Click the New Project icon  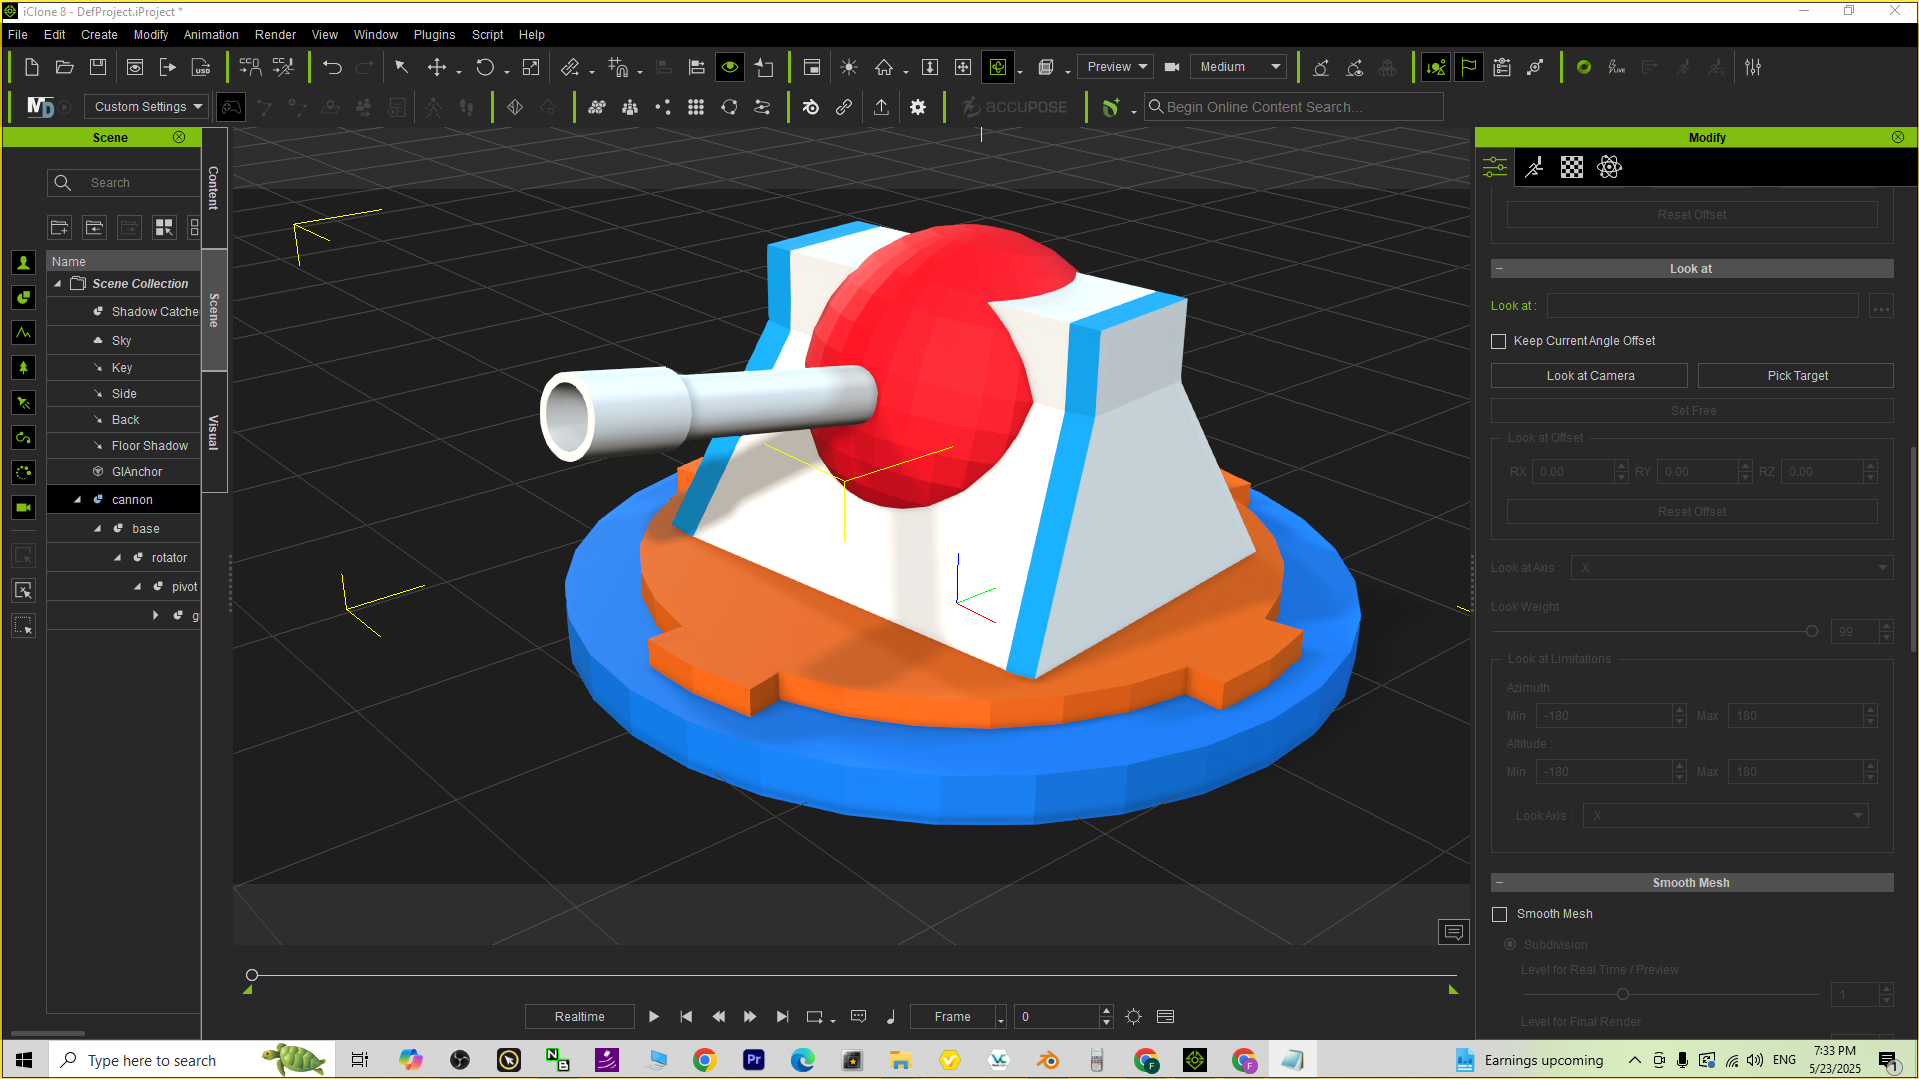[x=32, y=67]
